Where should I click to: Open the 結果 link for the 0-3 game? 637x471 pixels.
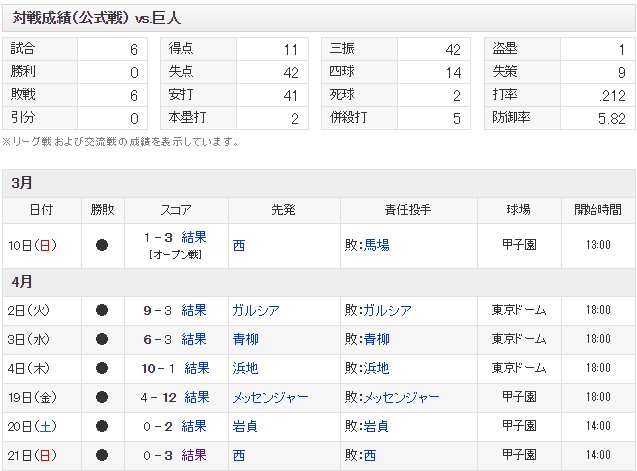(x=194, y=455)
